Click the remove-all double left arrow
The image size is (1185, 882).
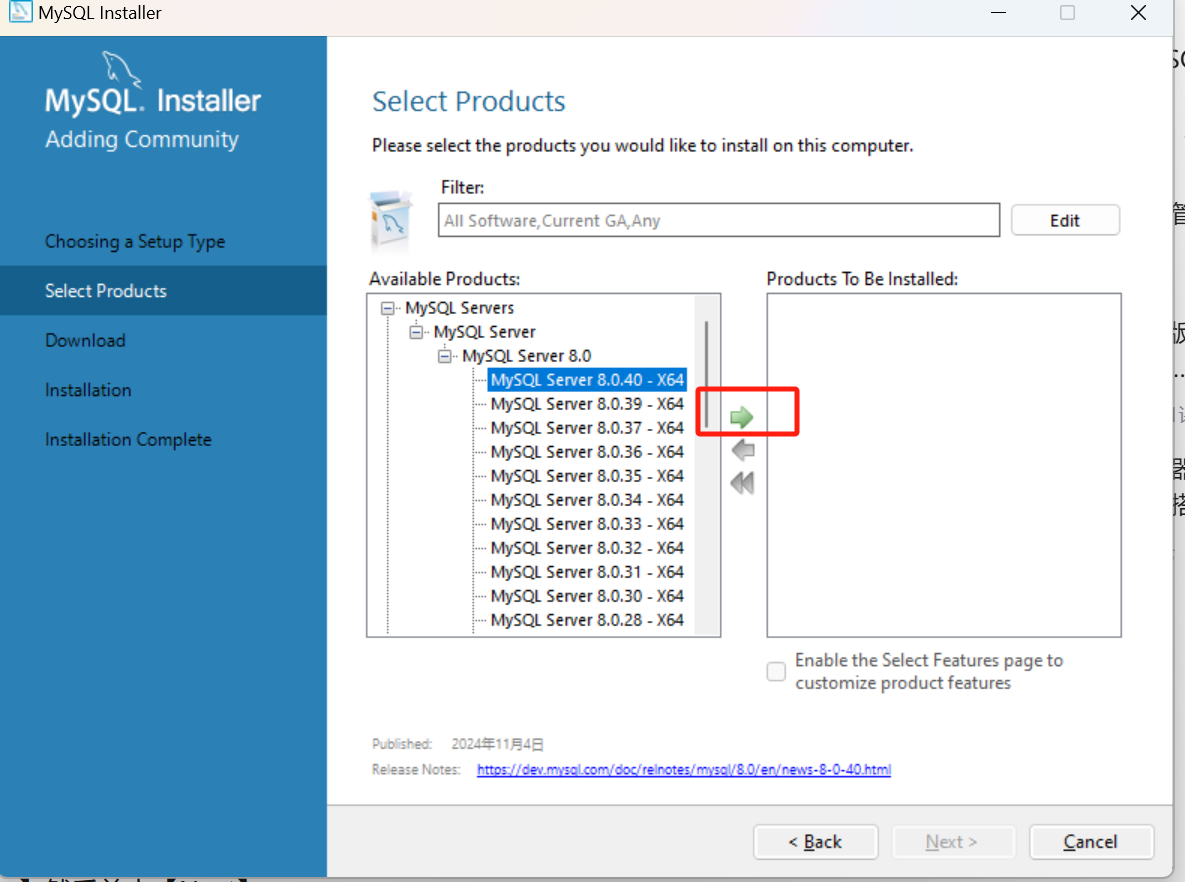click(x=742, y=483)
